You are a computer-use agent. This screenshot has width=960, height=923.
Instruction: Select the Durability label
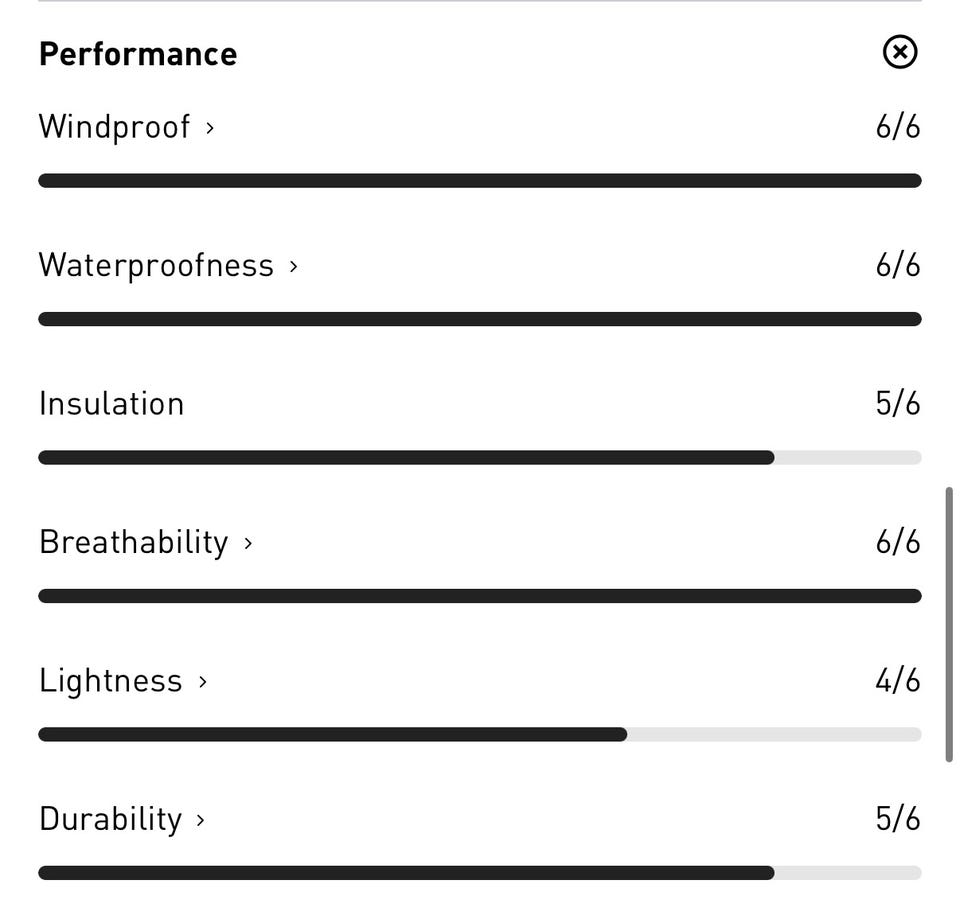tap(111, 819)
